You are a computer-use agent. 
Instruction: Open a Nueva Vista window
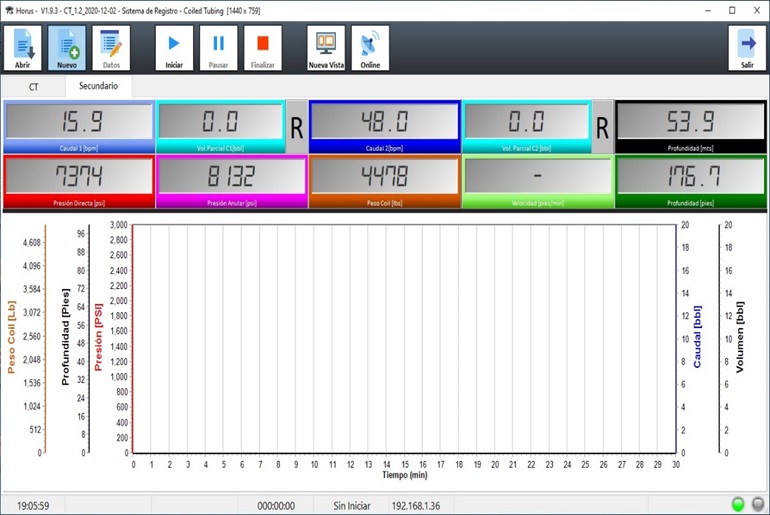[326, 47]
